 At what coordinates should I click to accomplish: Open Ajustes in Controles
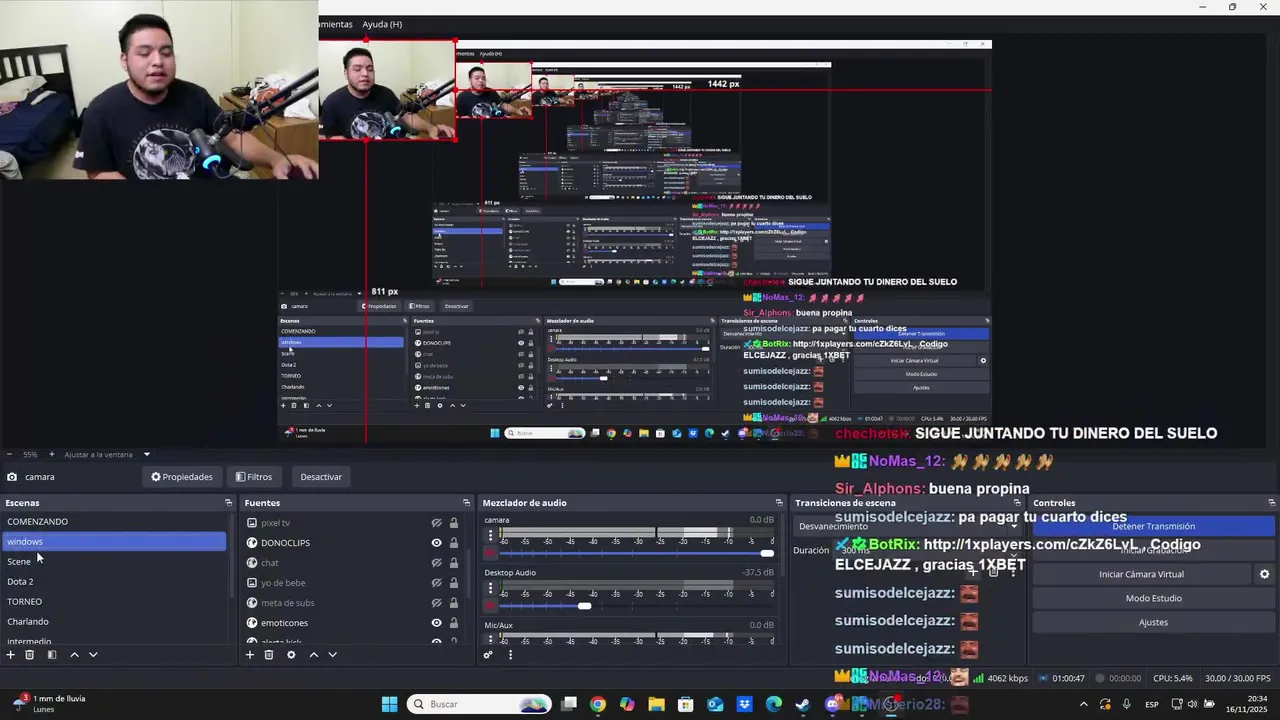click(1153, 622)
